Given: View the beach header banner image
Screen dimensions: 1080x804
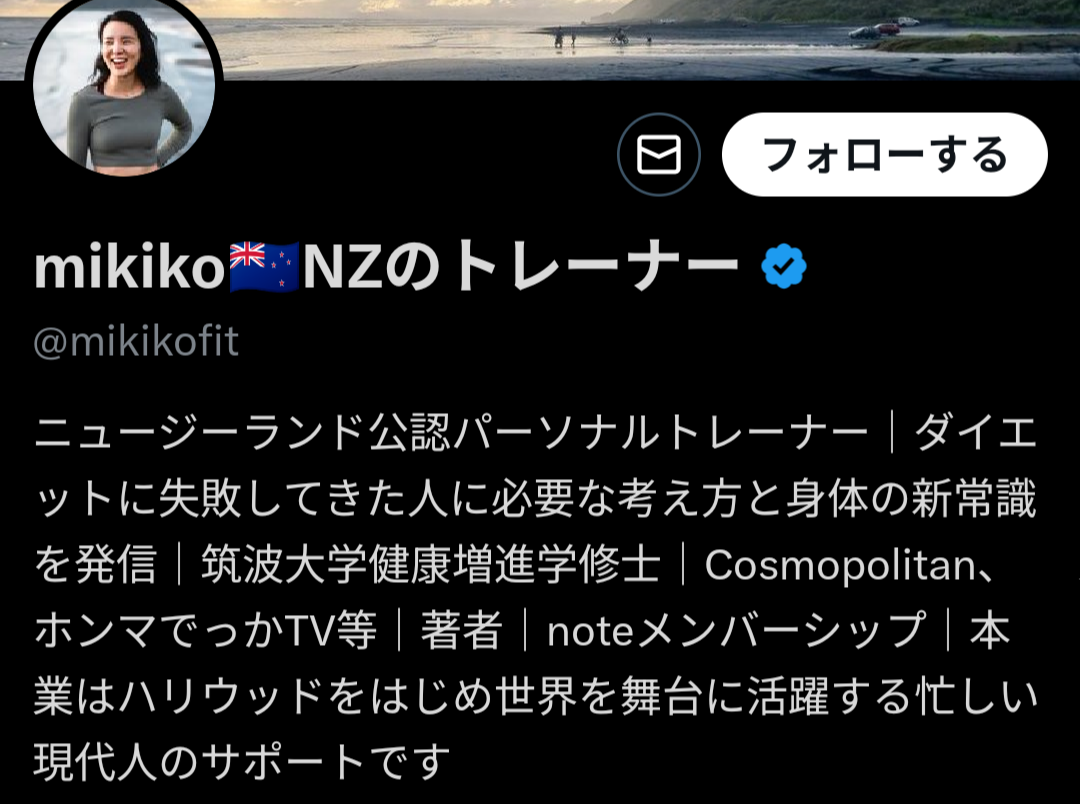Looking at the screenshot, I should pyautogui.click(x=647, y=40).
